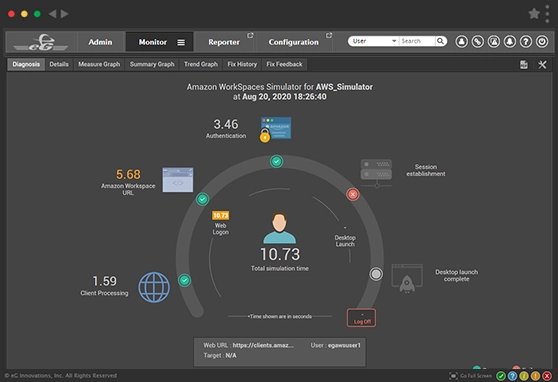Click the search magnifier icon
Image resolution: width=558 pixels, height=382 pixels.
coord(441,41)
